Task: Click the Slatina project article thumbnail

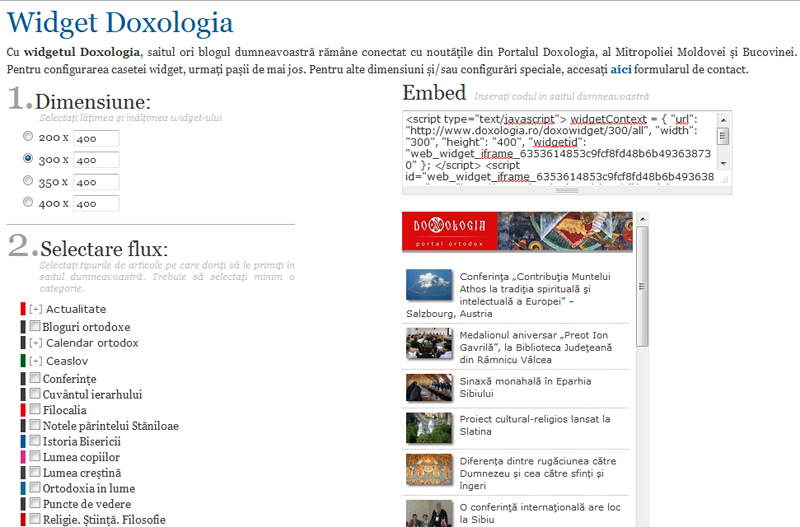Action: click(x=426, y=427)
